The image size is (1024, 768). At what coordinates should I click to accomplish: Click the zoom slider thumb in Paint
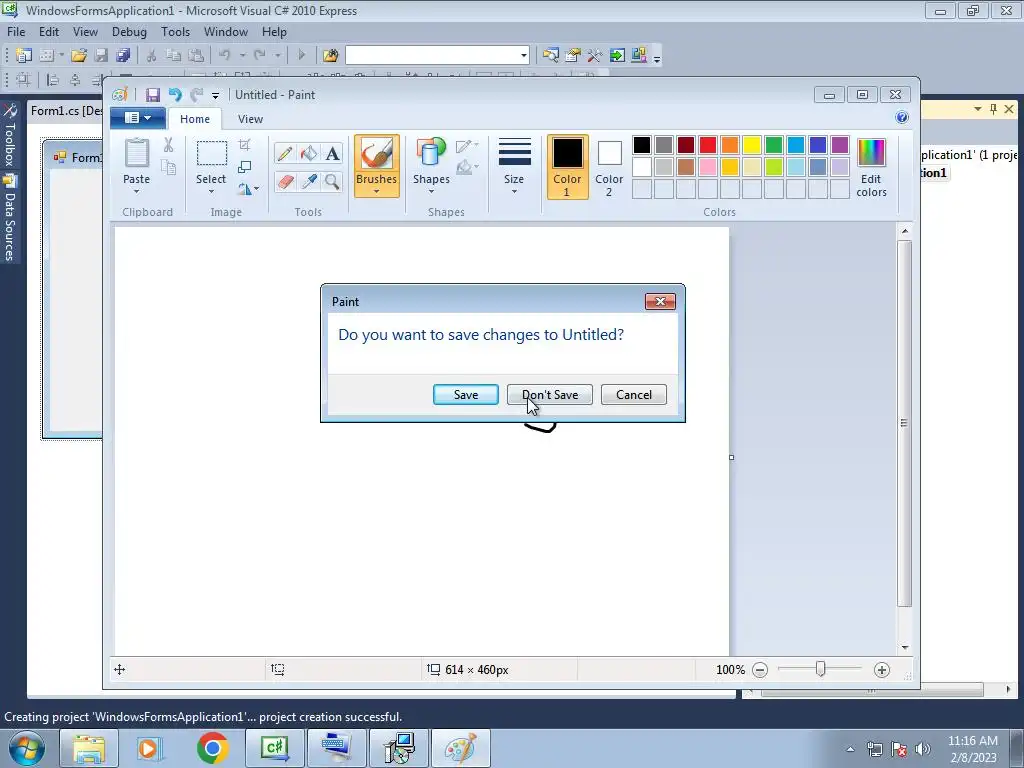(820, 669)
